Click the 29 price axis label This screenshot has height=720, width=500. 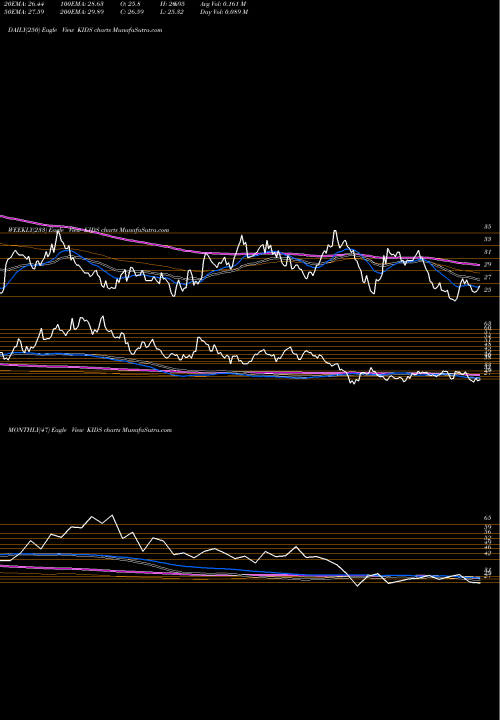488,264
